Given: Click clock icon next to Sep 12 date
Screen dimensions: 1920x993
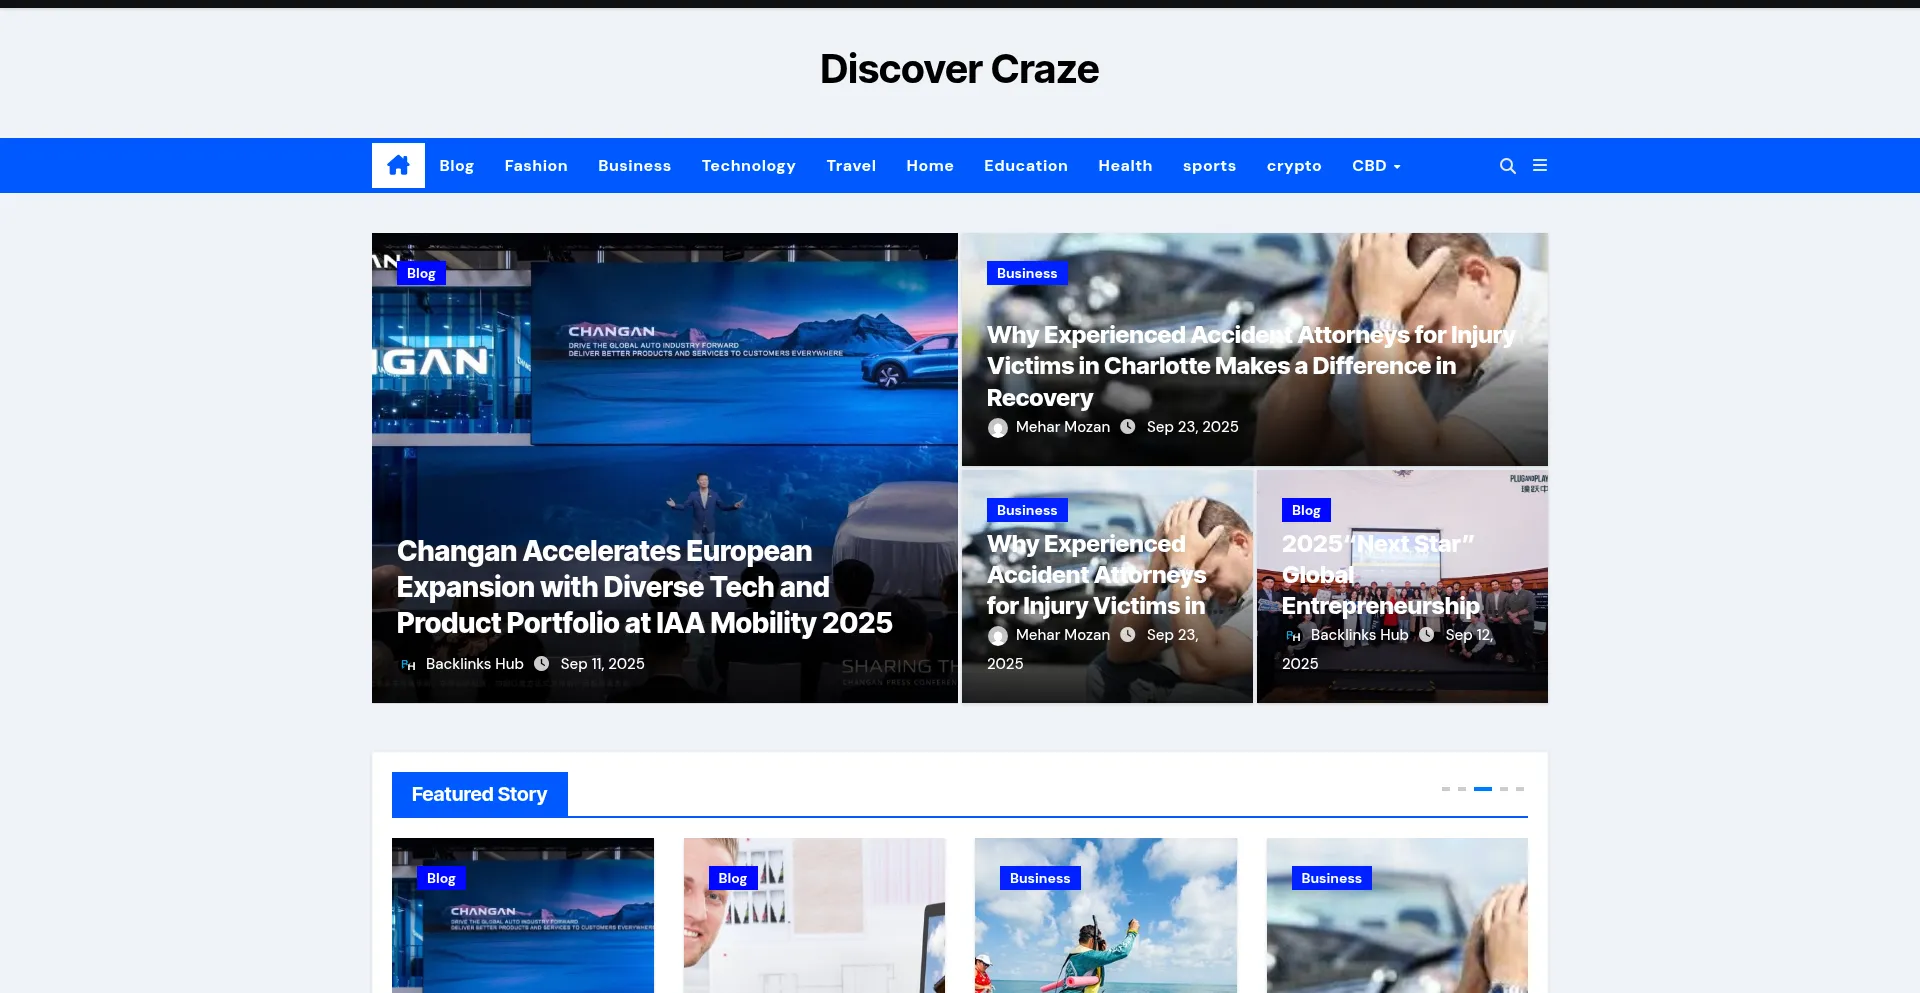Looking at the screenshot, I should click(1427, 634).
